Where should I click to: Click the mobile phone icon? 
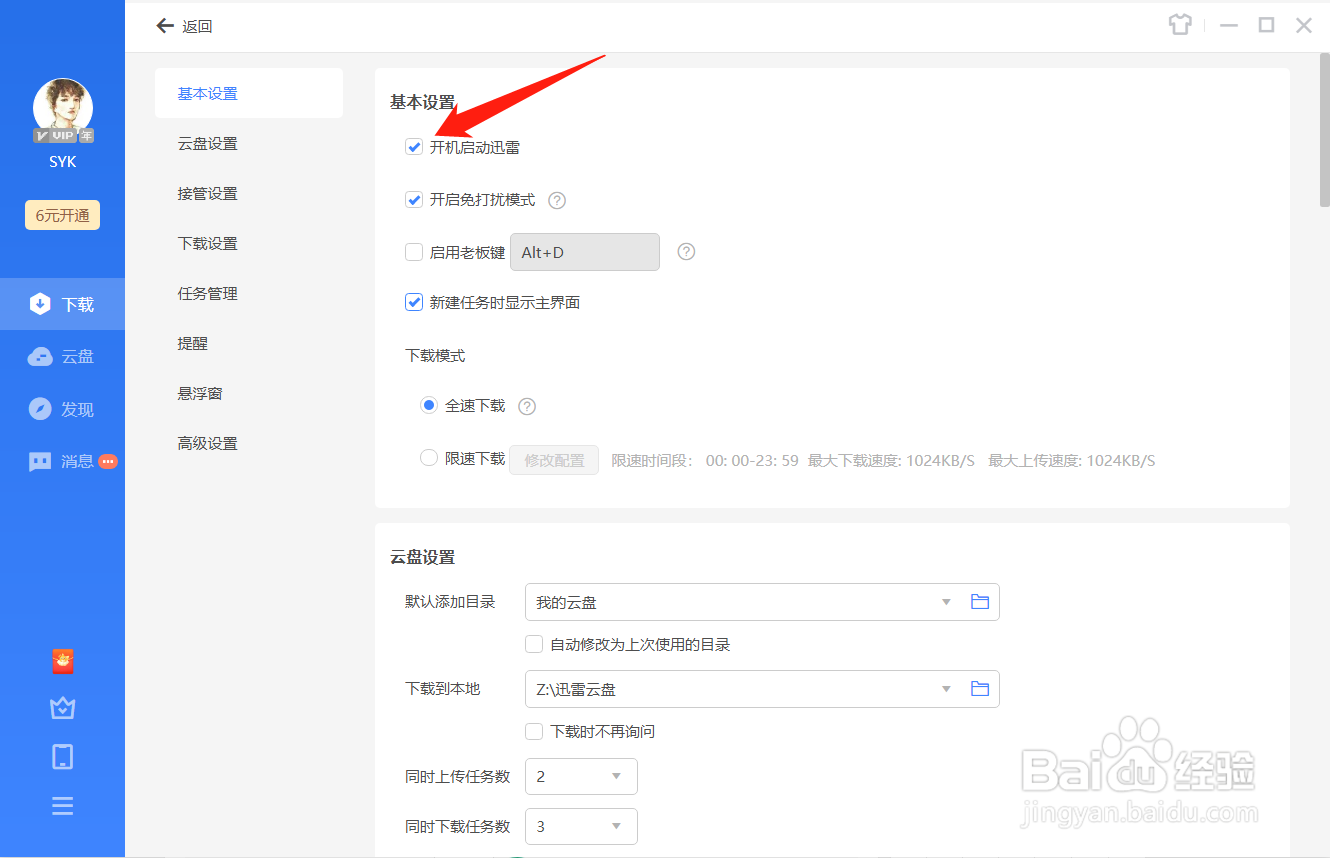[x=63, y=756]
